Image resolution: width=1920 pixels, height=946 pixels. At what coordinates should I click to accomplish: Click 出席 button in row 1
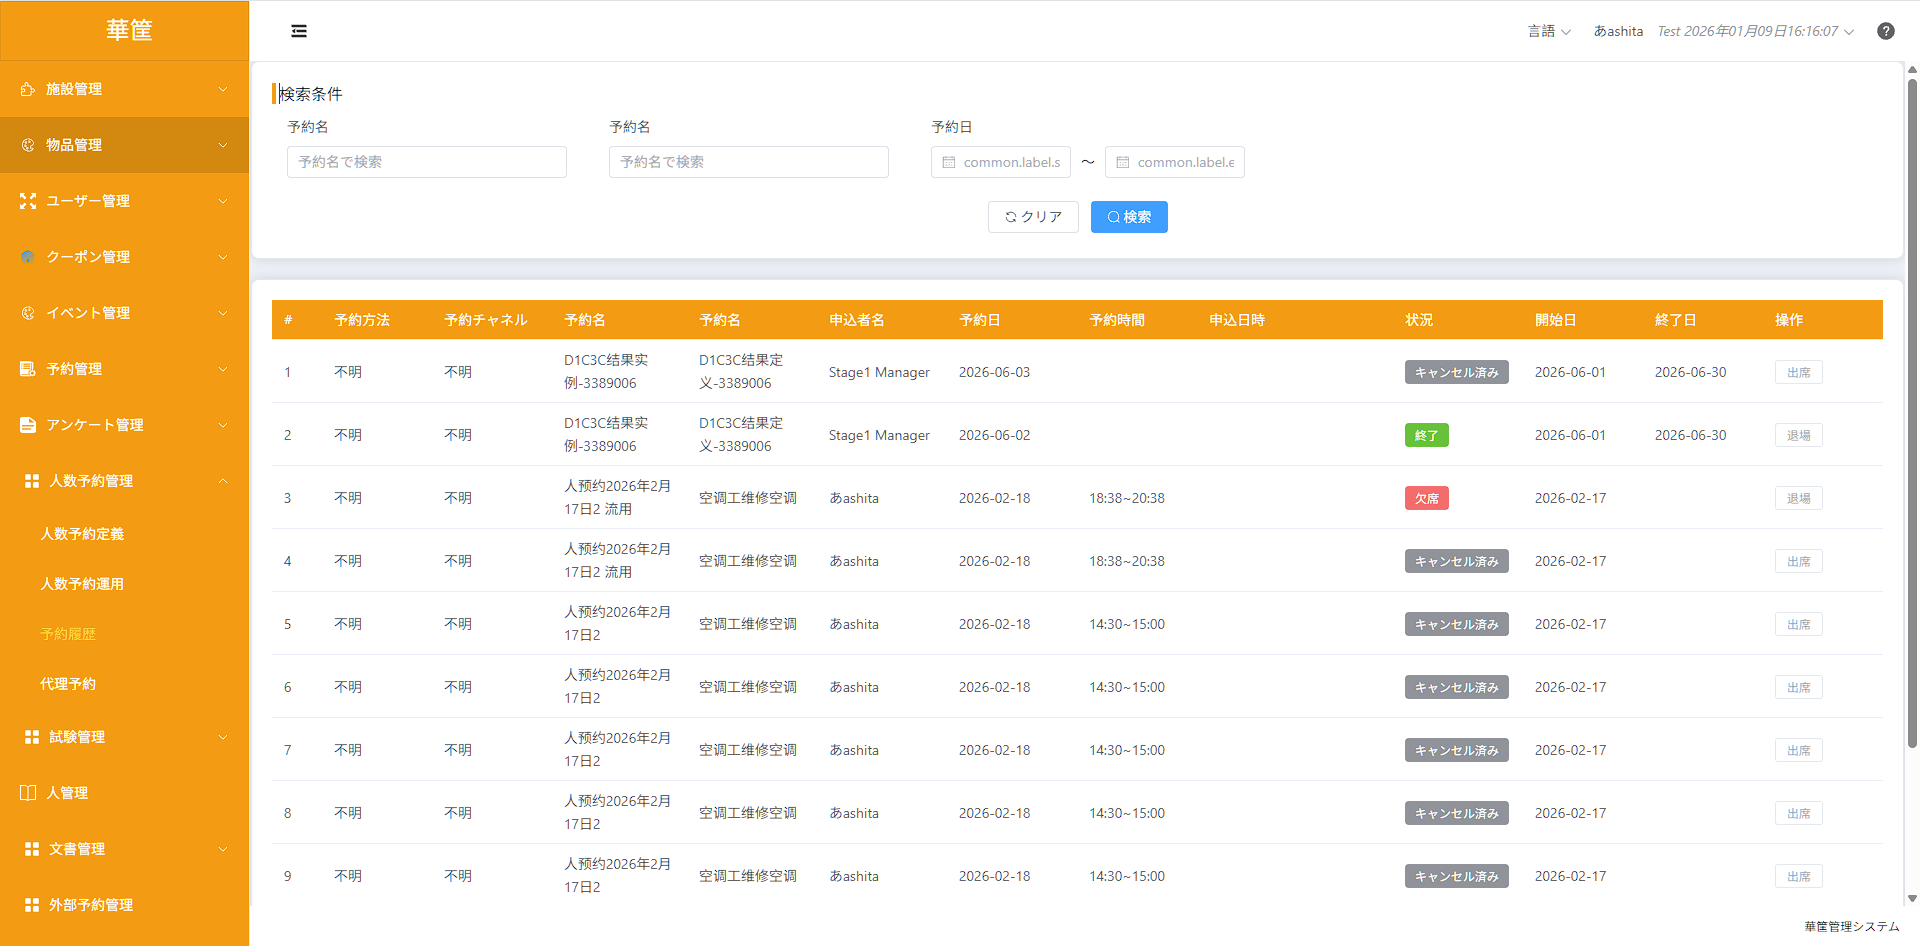[x=1799, y=372]
